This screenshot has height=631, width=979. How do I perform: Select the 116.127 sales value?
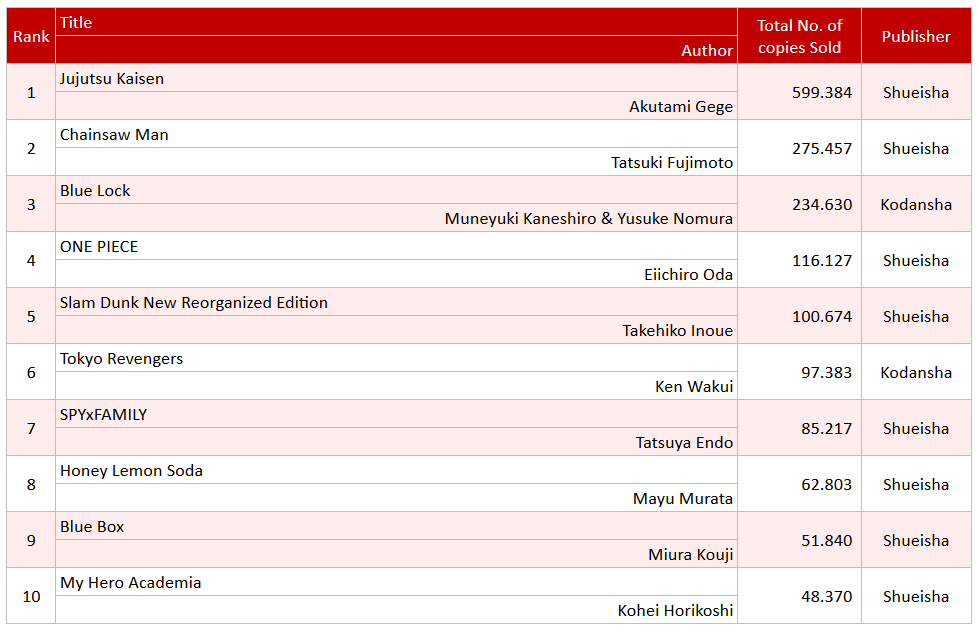pyautogui.click(x=822, y=260)
